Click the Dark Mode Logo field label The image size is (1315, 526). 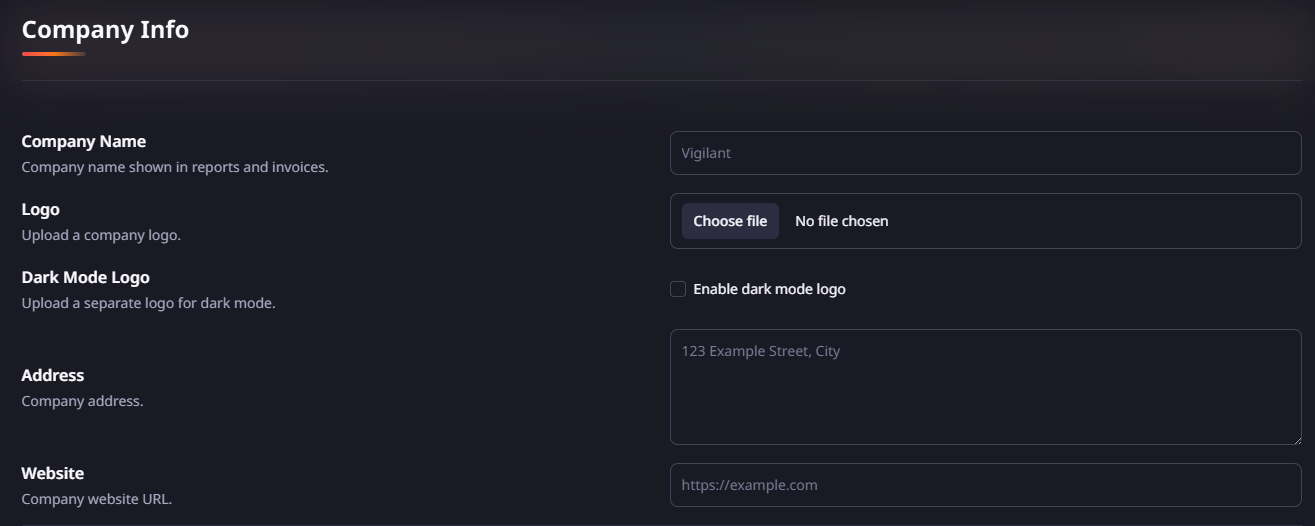click(85, 278)
